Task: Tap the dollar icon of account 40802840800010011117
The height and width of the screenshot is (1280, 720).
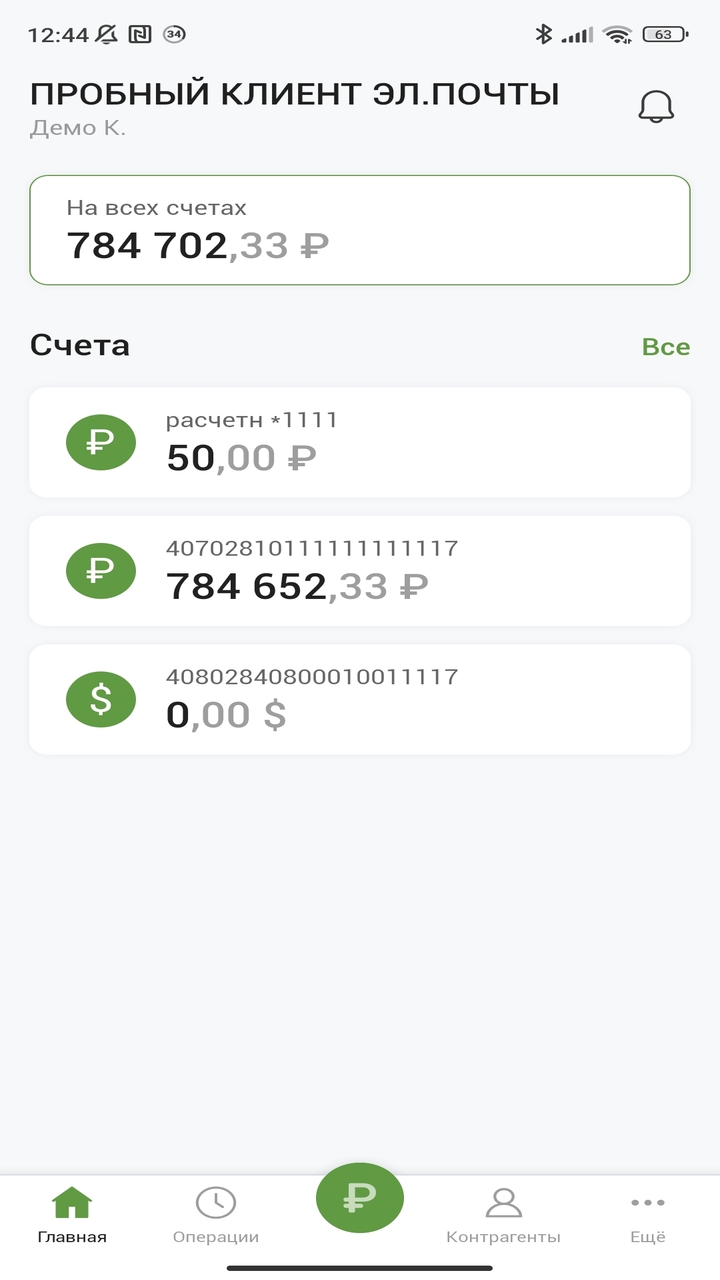Action: pyautogui.click(x=101, y=699)
